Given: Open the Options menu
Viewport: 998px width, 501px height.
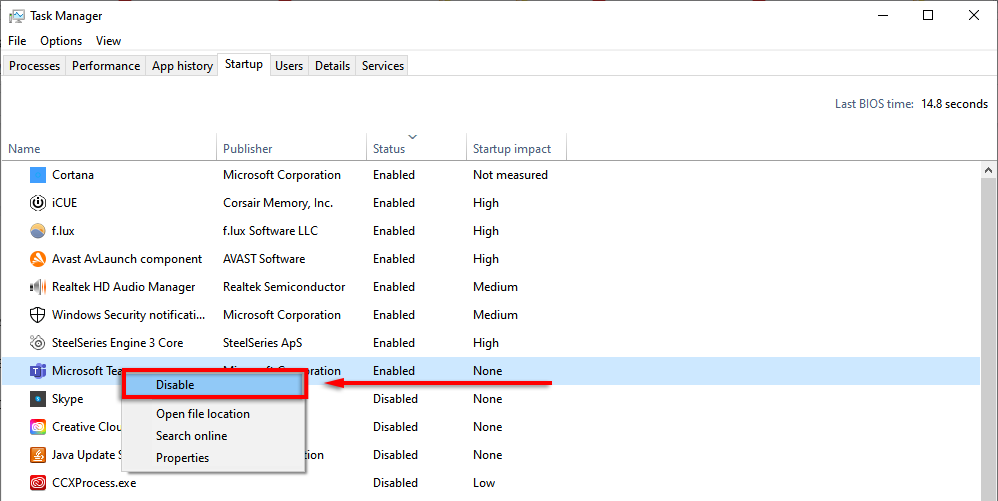Looking at the screenshot, I should [x=61, y=41].
